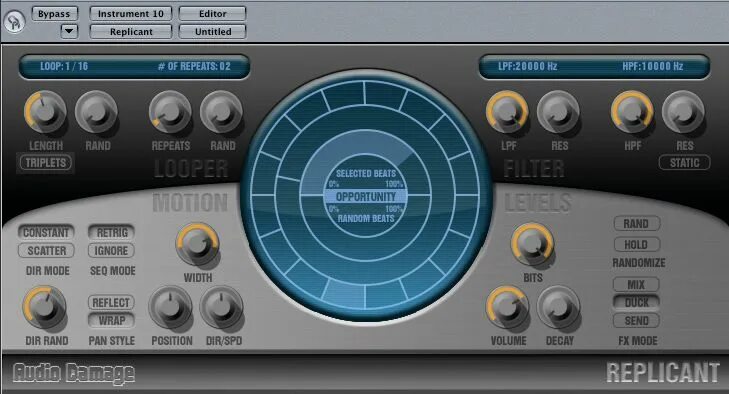The width and height of the screenshot is (729, 394).
Task: Open the Untitled preset menu
Action: tap(212, 32)
